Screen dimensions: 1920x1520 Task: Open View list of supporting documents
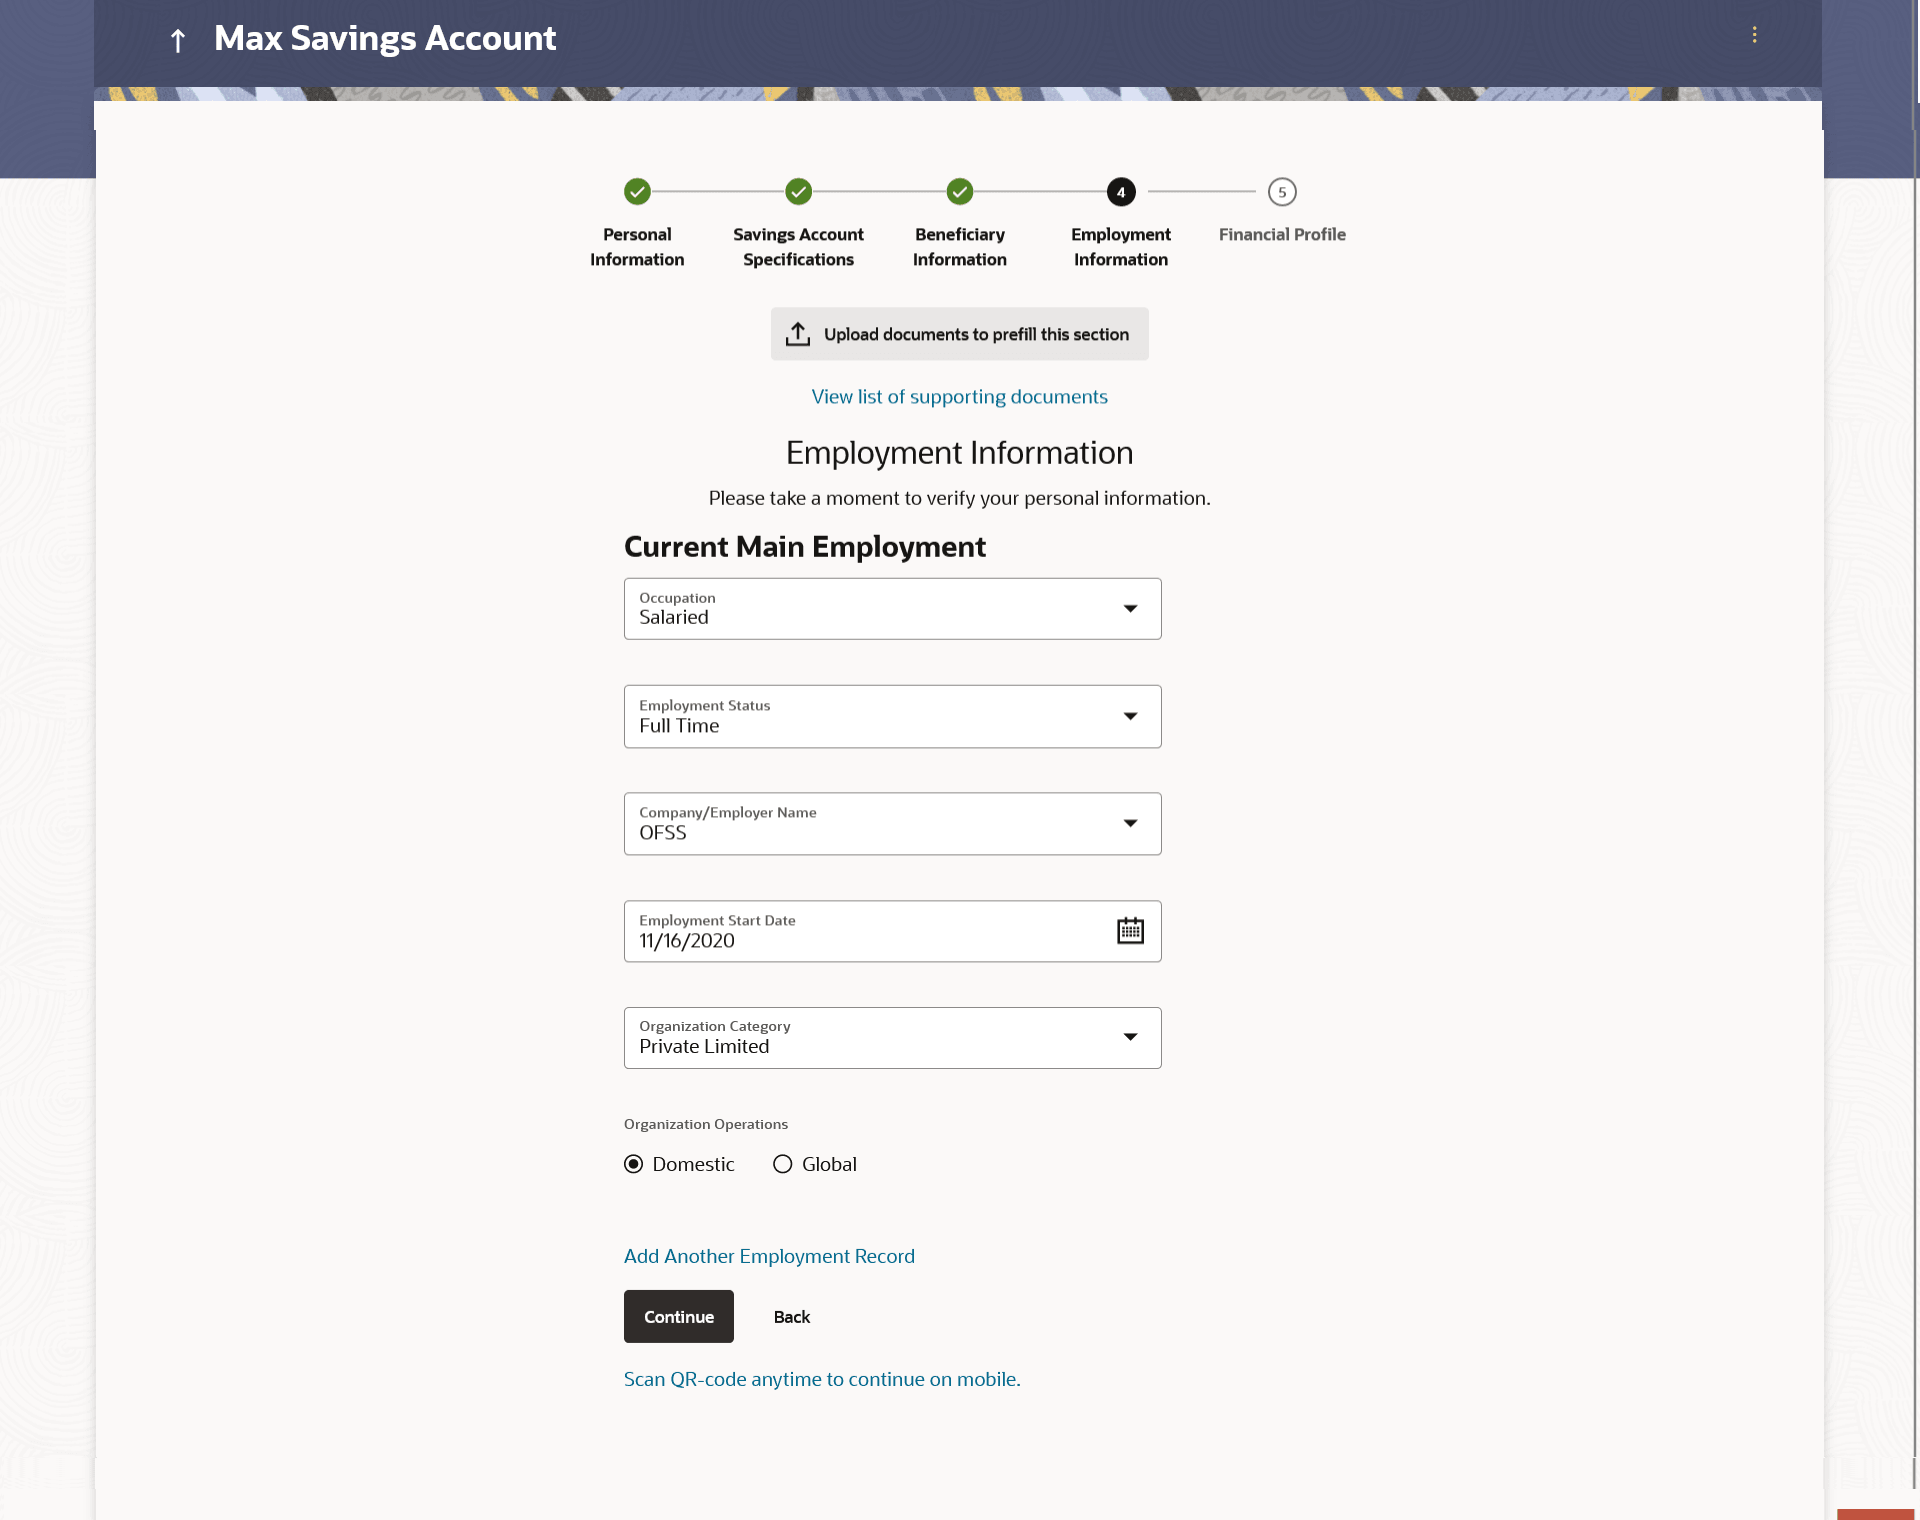click(959, 396)
